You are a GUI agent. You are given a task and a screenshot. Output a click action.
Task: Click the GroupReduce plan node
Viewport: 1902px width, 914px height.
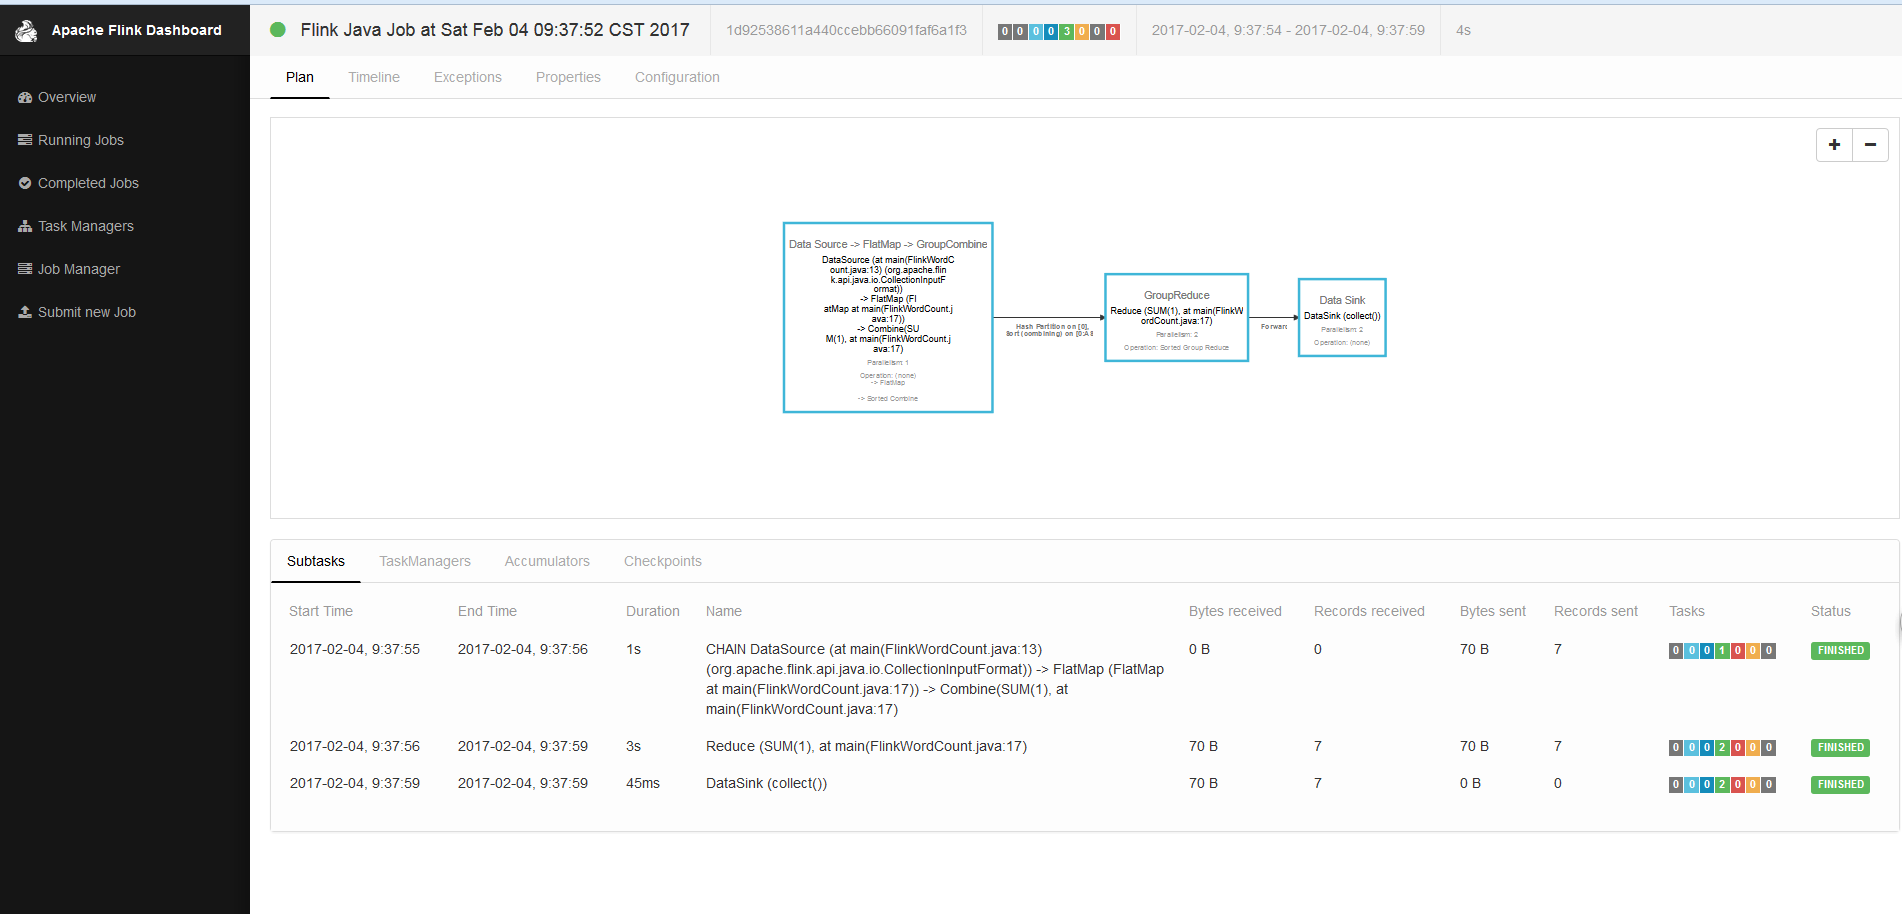pos(1177,317)
